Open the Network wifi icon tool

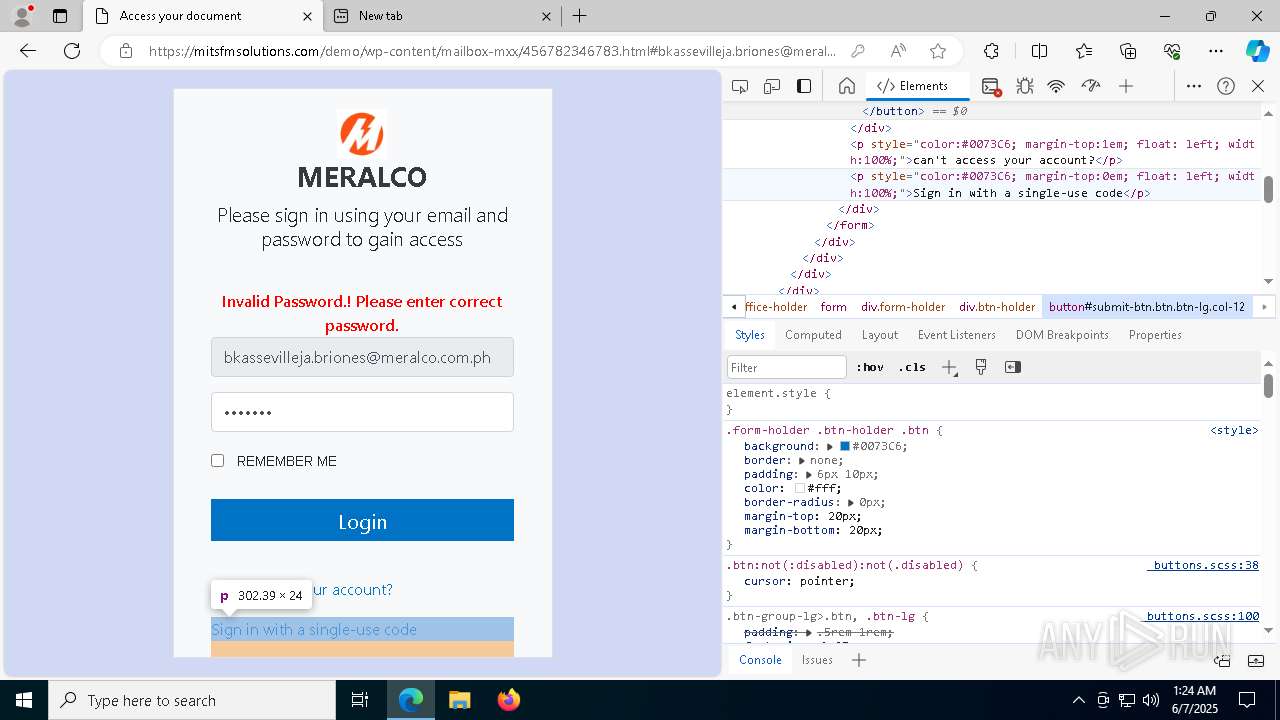pos(1056,86)
